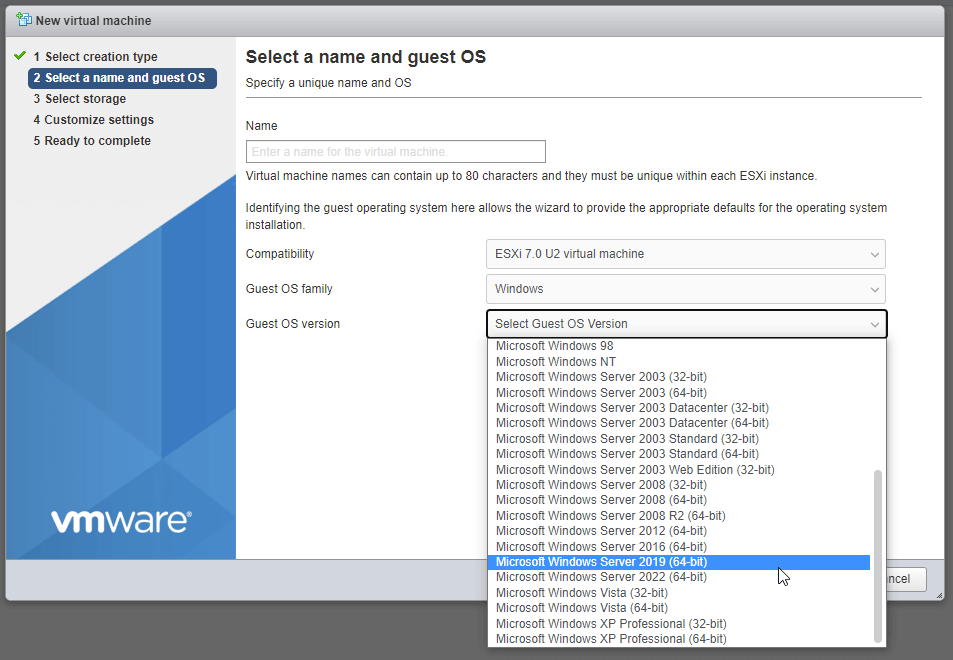Select Microsoft Windows Server 2003 (32-bit)
Screen dimensions: 953x660
pyautogui.click(x=679, y=377)
